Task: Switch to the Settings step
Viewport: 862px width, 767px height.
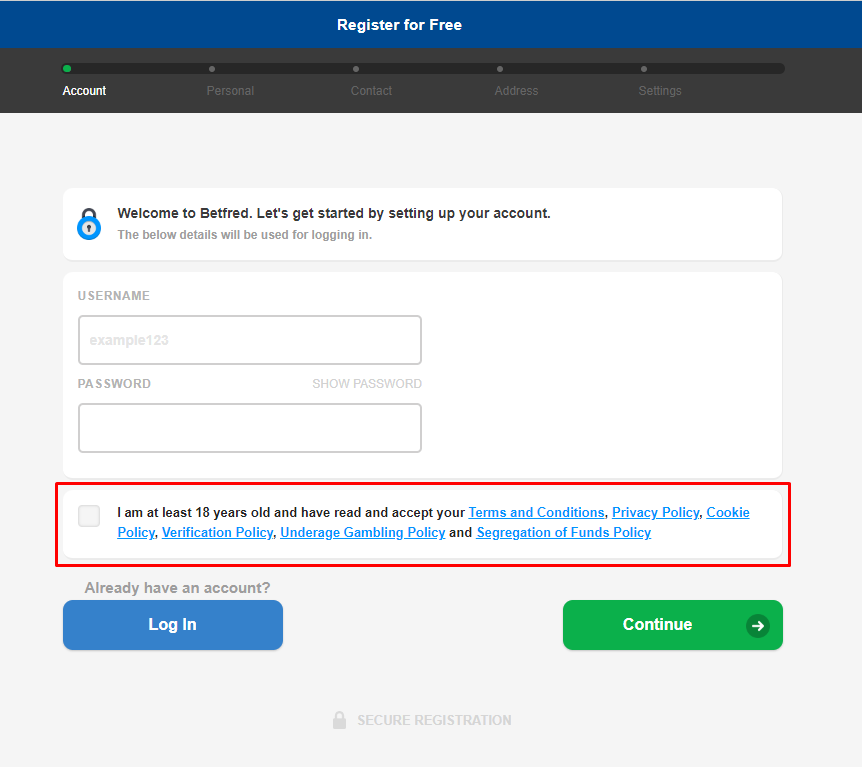Action: pyautogui.click(x=660, y=91)
